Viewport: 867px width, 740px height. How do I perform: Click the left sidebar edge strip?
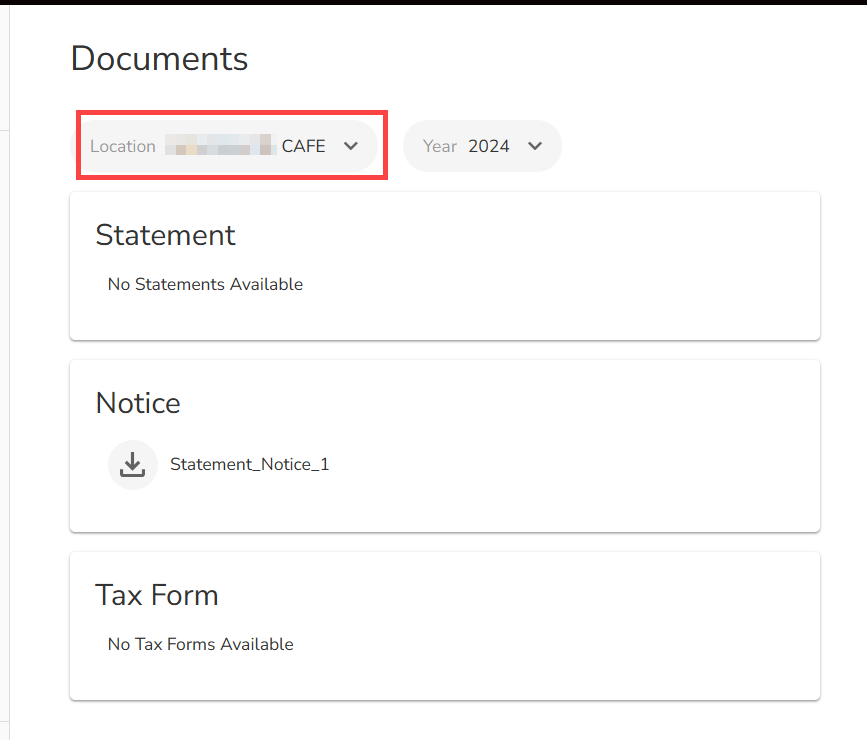pos(4,400)
